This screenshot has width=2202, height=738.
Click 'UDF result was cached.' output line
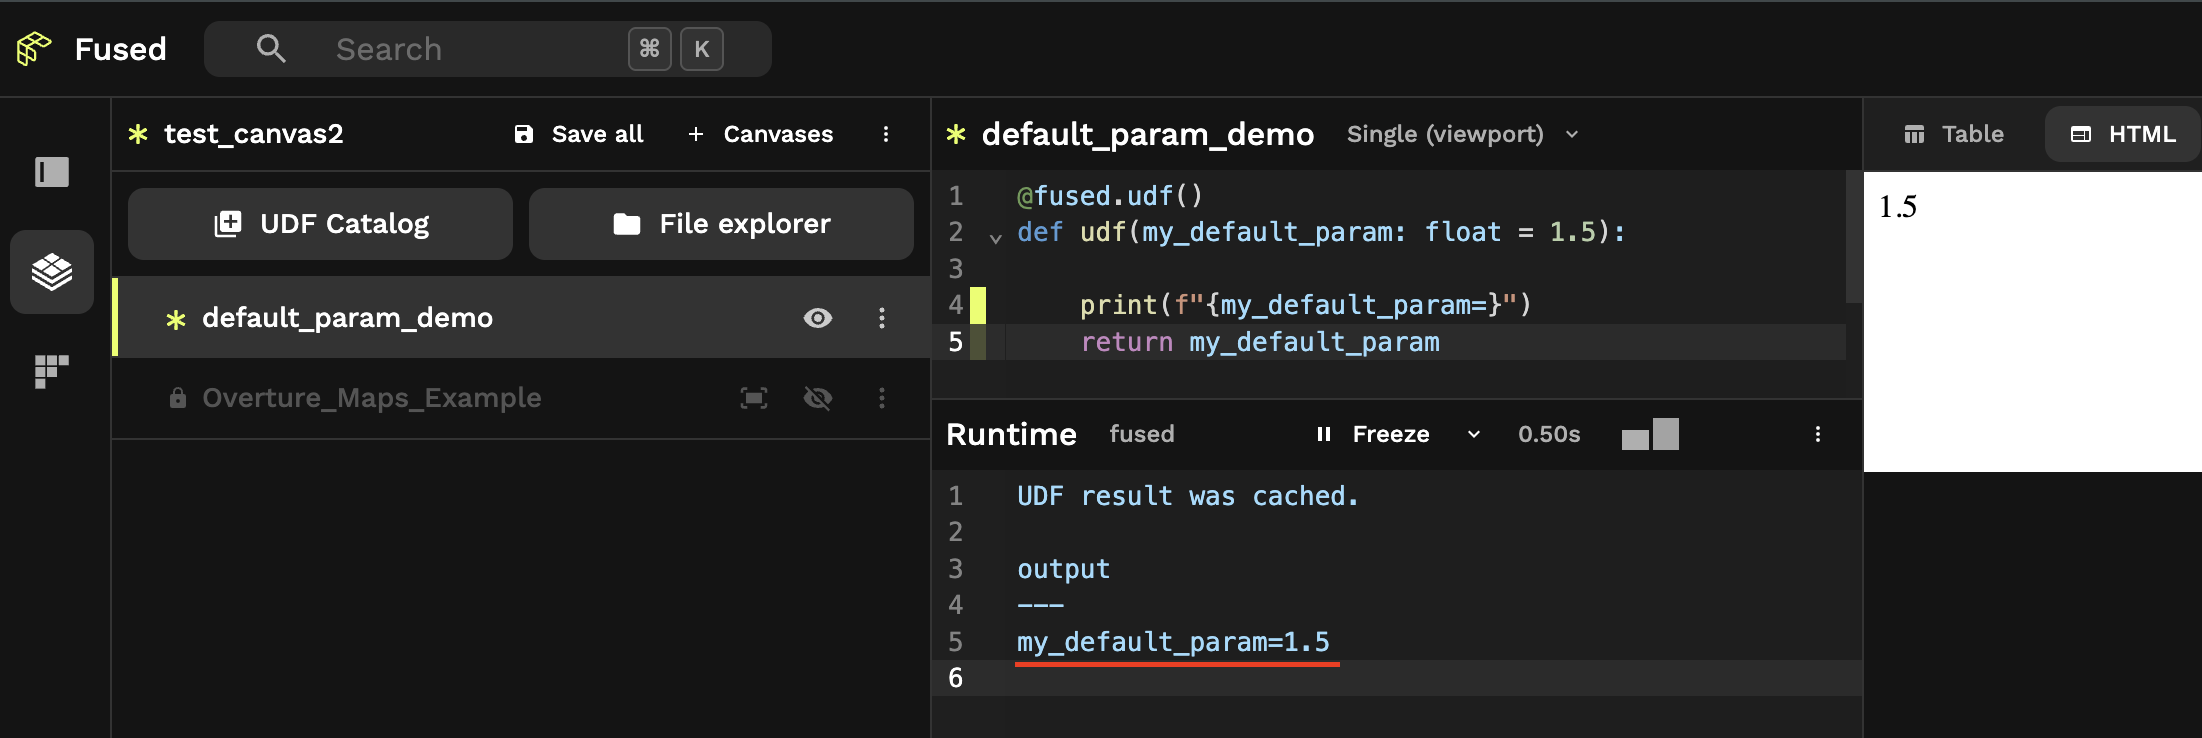click(x=1188, y=496)
